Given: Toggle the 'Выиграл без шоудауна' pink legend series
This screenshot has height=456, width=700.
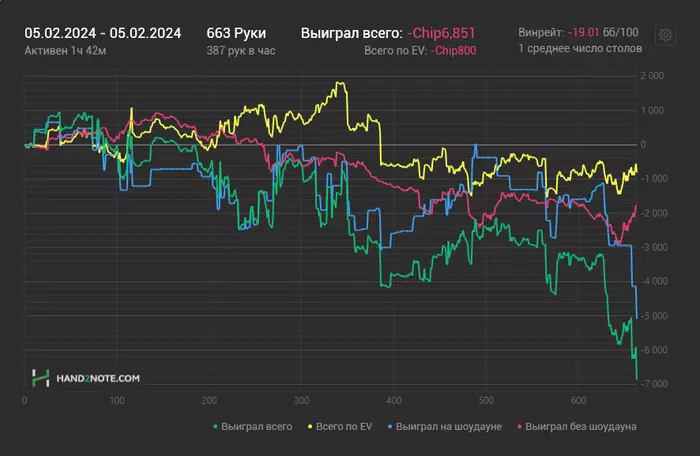Looking at the screenshot, I should (x=576, y=427).
